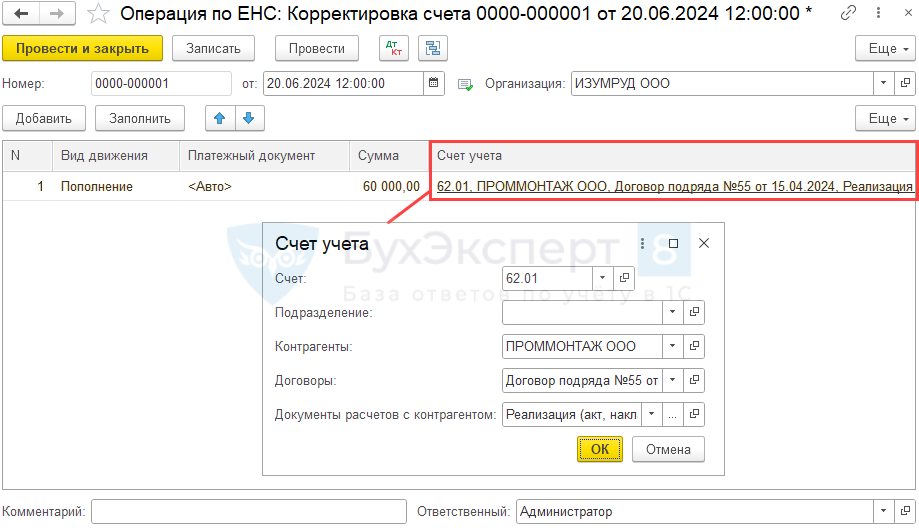Image resolution: width=919 pixels, height=528 pixels.
Task: Click into the Комментарий field
Action: pyautogui.click(x=249, y=511)
